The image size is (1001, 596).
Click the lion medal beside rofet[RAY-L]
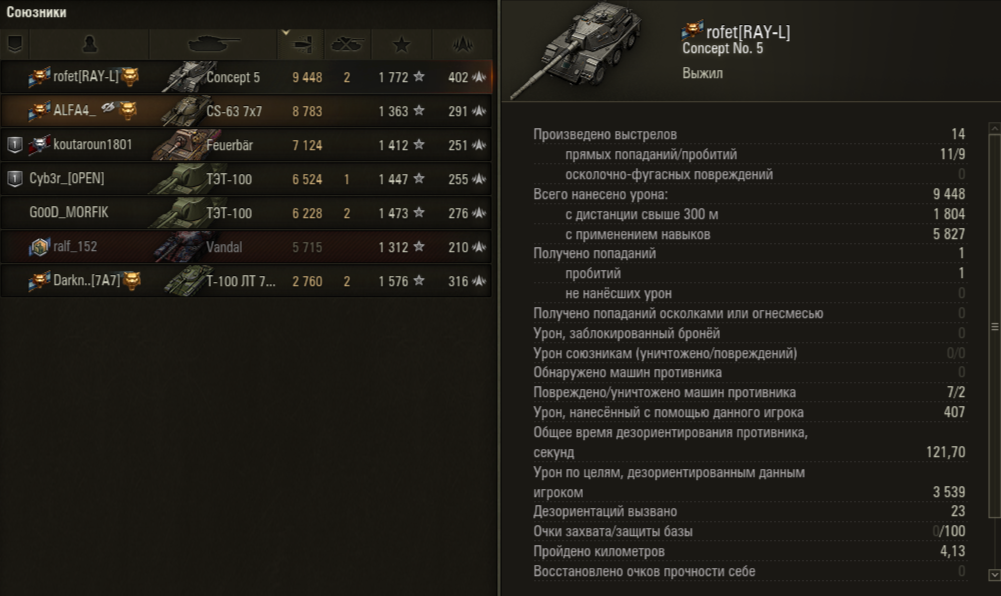click(x=130, y=77)
